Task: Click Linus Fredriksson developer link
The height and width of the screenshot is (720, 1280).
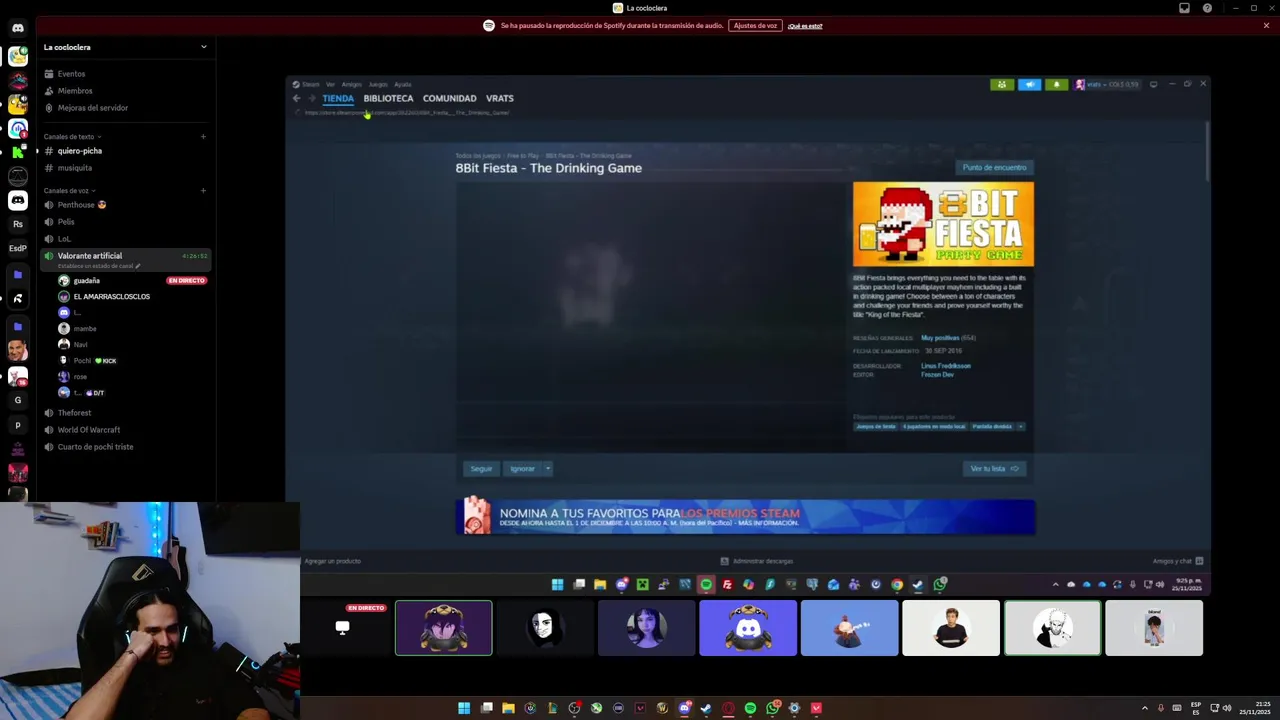Action: (946, 366)
